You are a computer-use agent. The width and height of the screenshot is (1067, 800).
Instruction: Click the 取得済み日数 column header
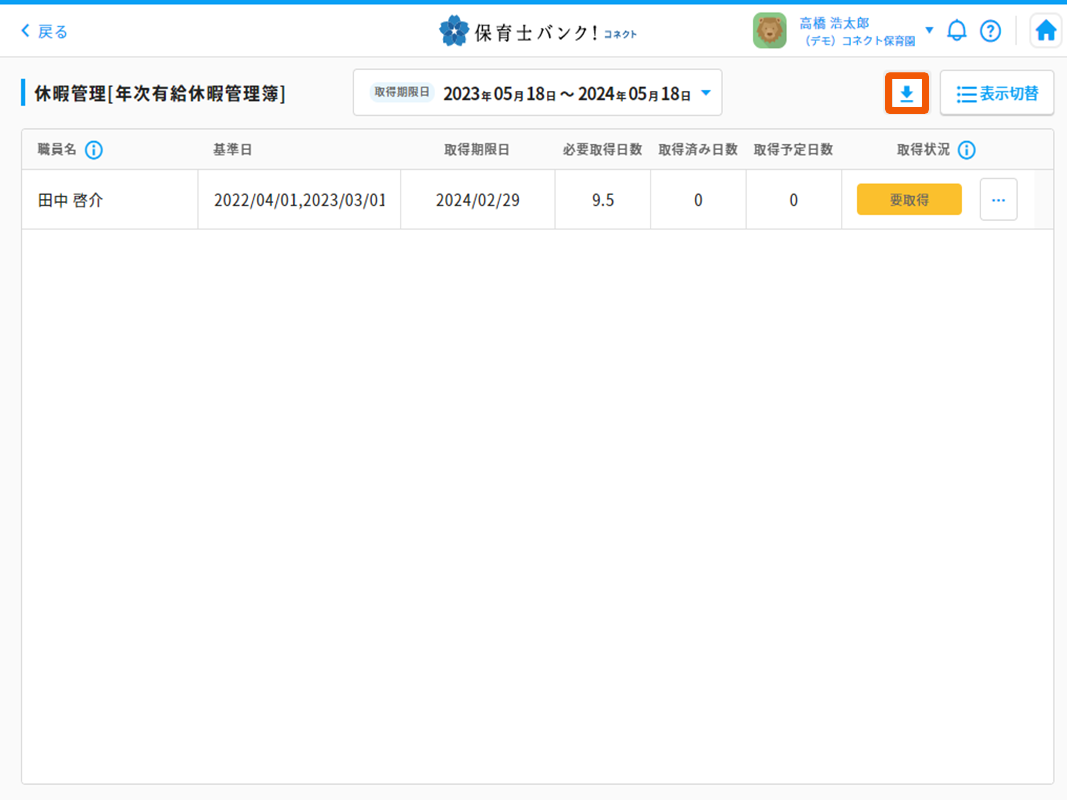[697, 150]
